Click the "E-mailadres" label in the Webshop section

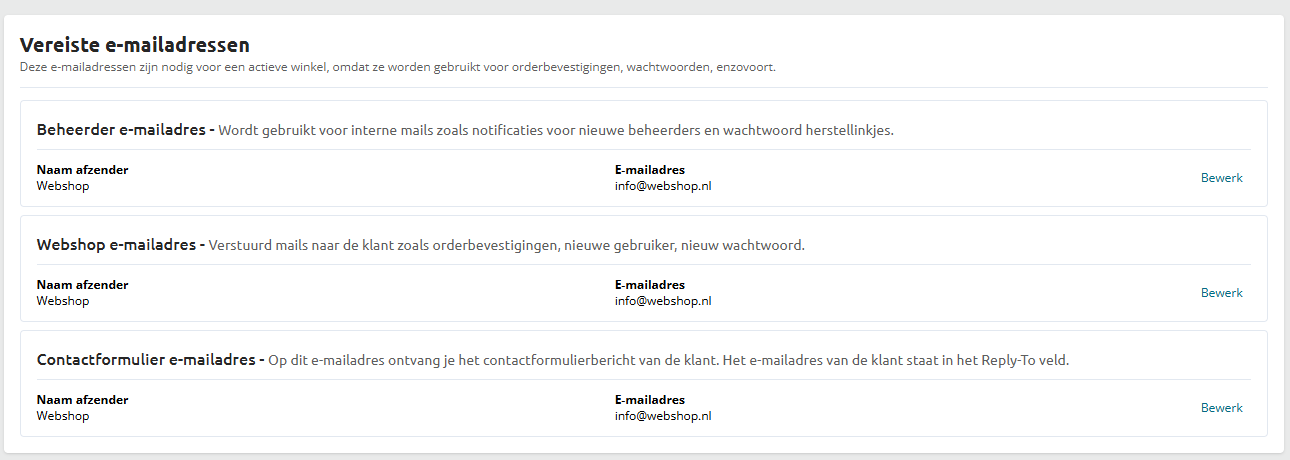tap(650, 285)
